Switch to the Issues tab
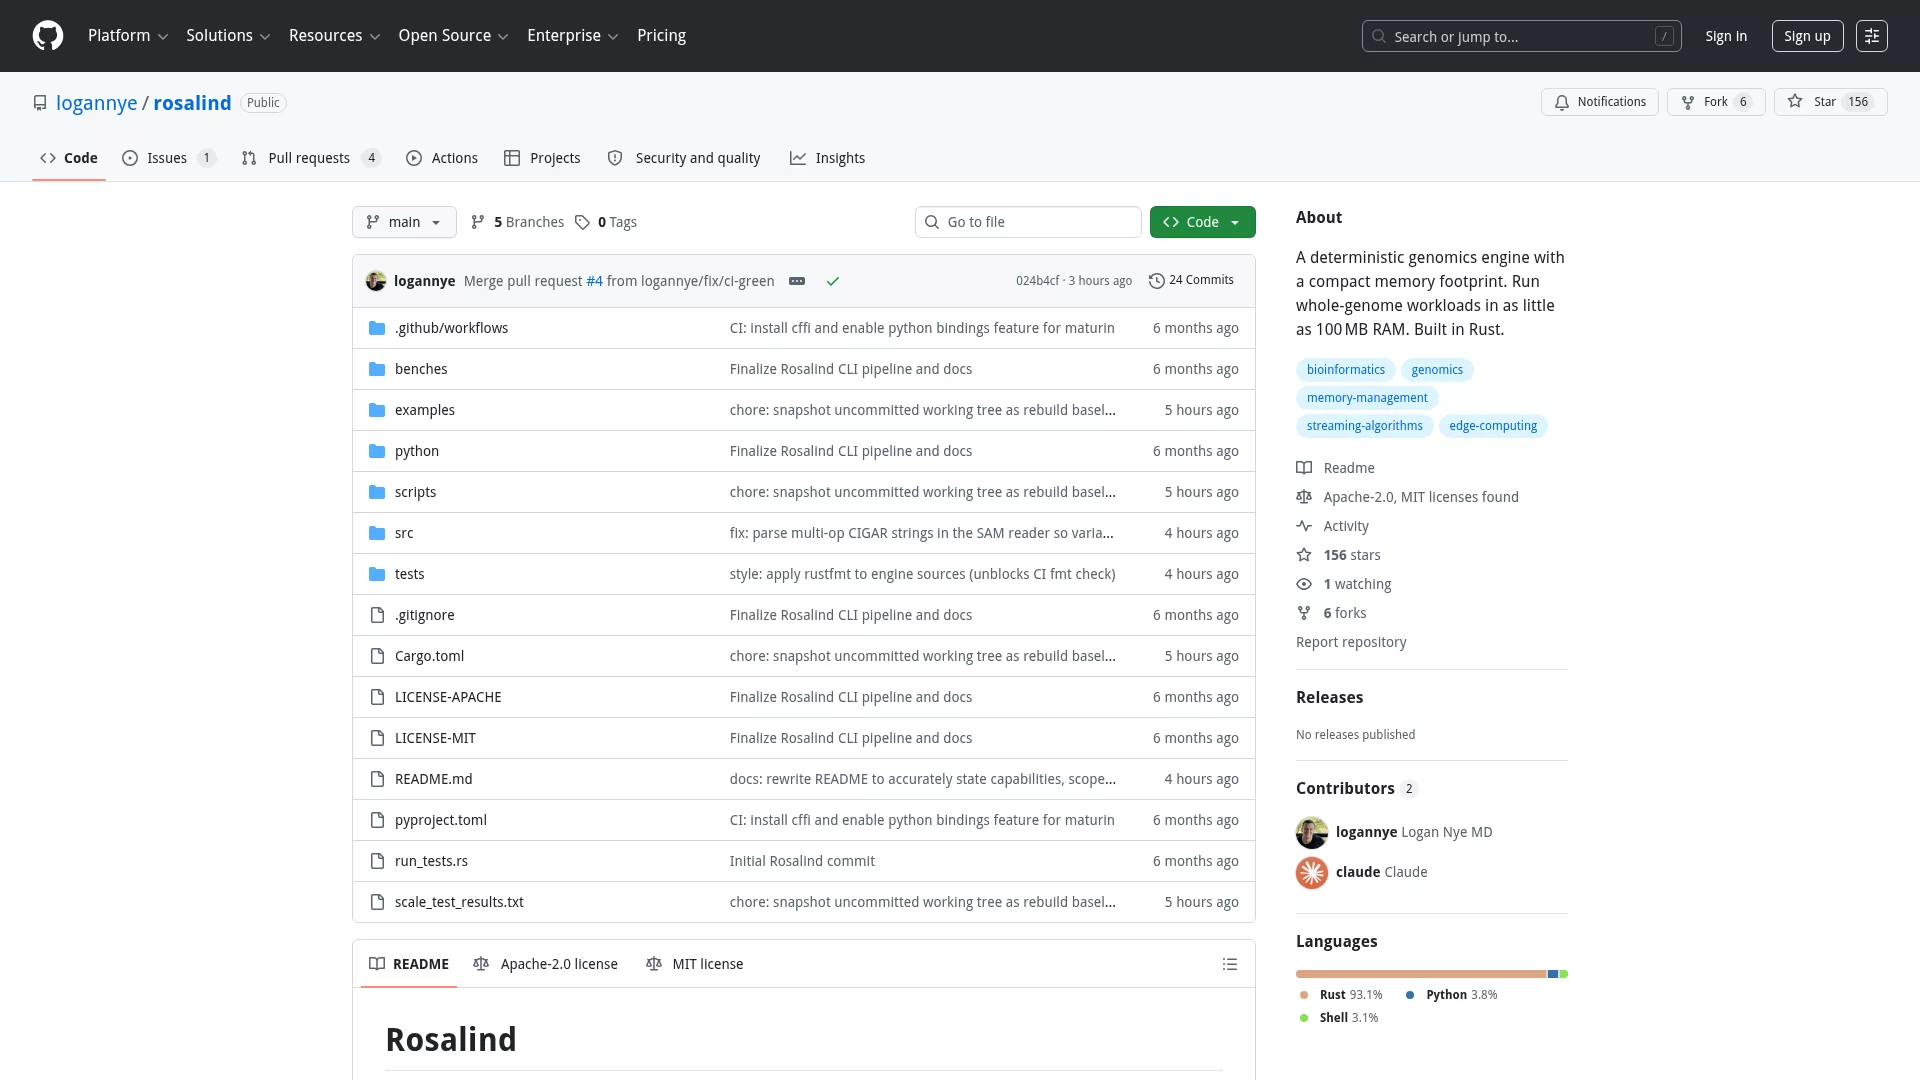Image resolution: width=1920 pixels, height=1080 pixels. [x=168, y=158]
